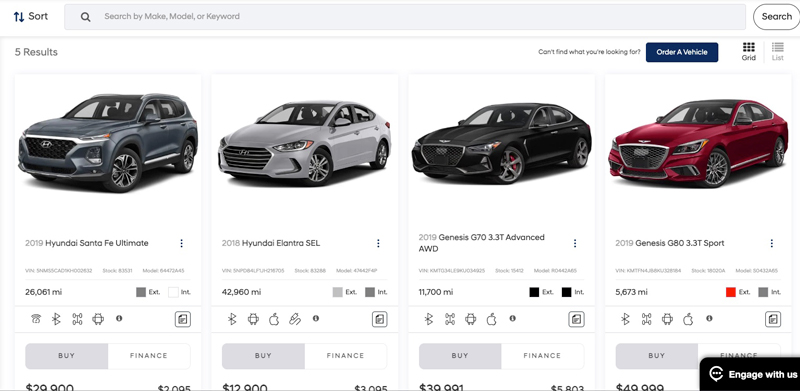Click the features info icon on Santa Fe card

click(x=119, y=318)
